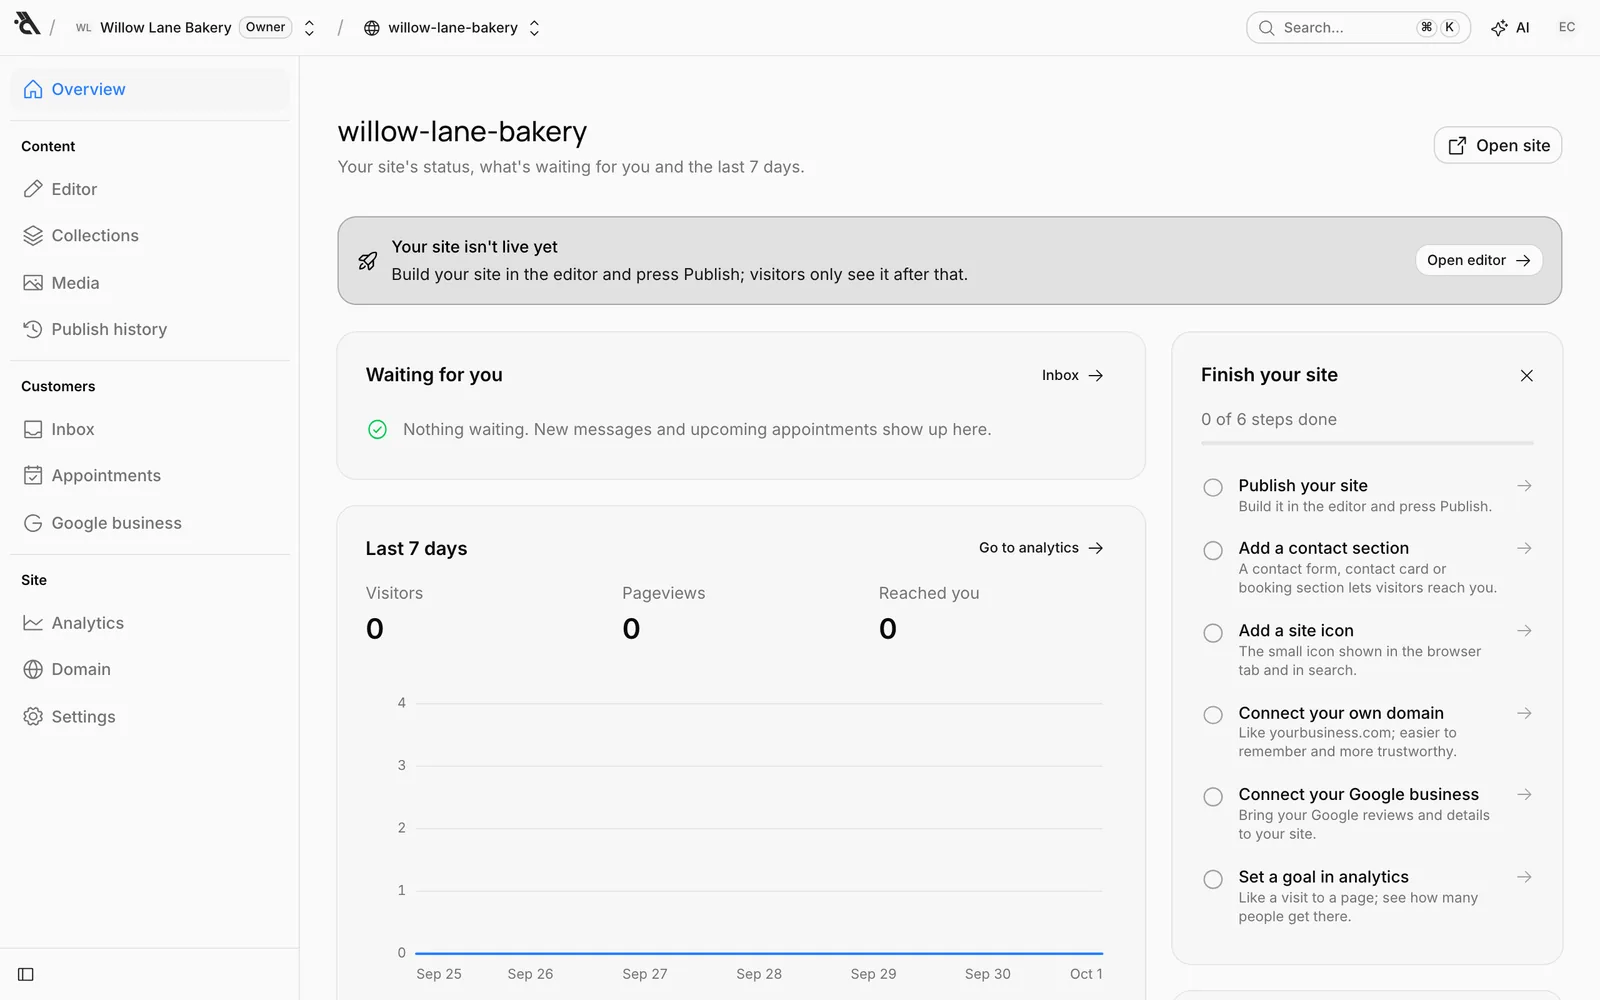
Task: Click the app logo in the top-left corner
Action: pyautogui.click(x=27, y=24)
